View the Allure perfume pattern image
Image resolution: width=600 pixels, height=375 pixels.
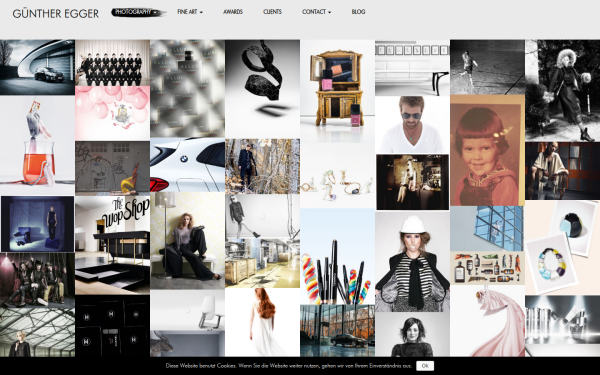[x=188, y=88]
